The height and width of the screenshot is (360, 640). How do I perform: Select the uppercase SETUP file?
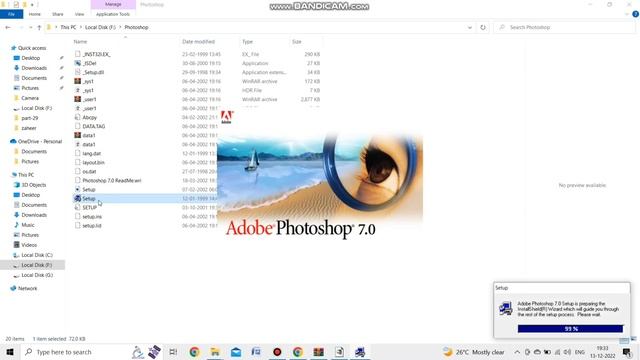(89, 207)
